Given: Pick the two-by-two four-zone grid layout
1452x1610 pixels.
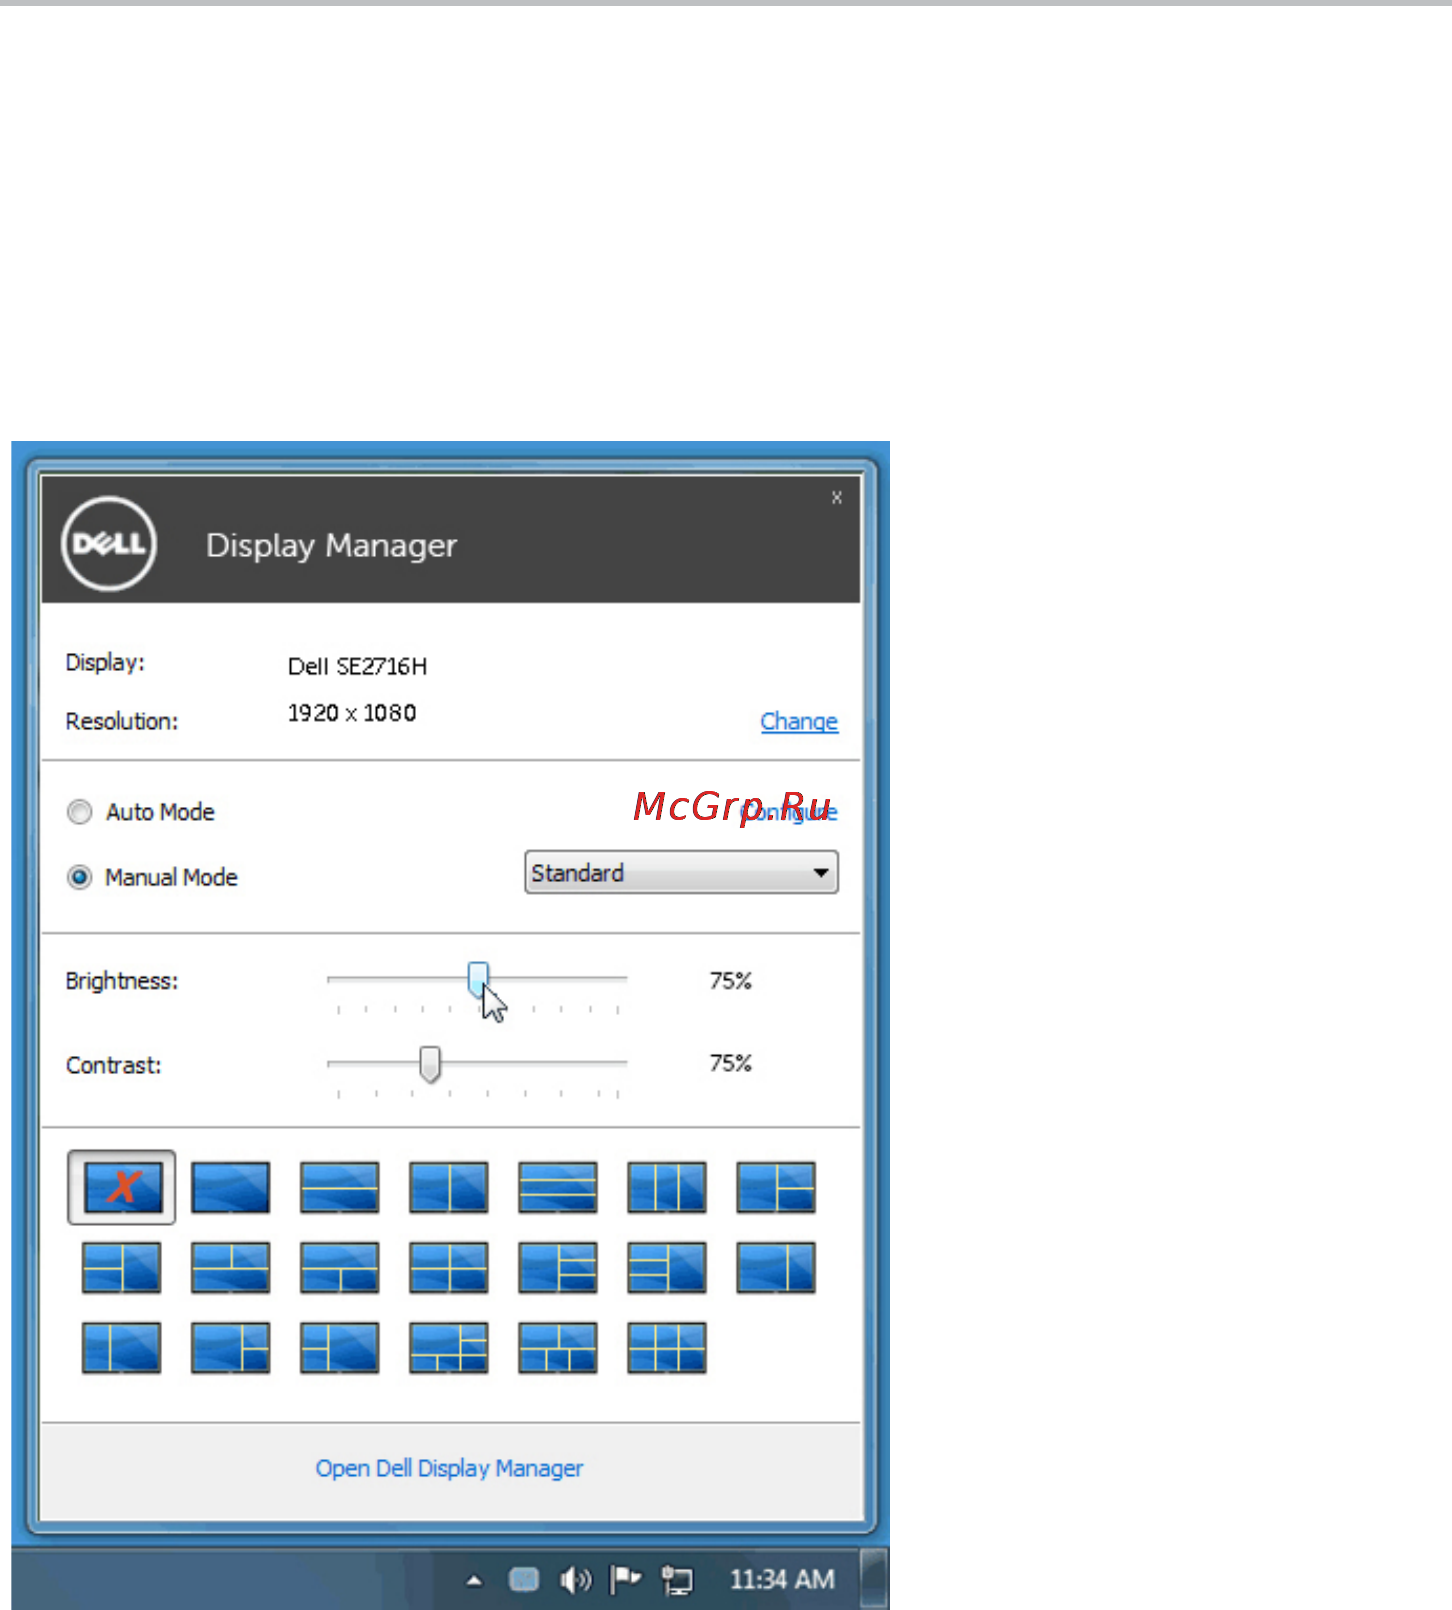Looking at the screenshot, I should point(449,1268).
